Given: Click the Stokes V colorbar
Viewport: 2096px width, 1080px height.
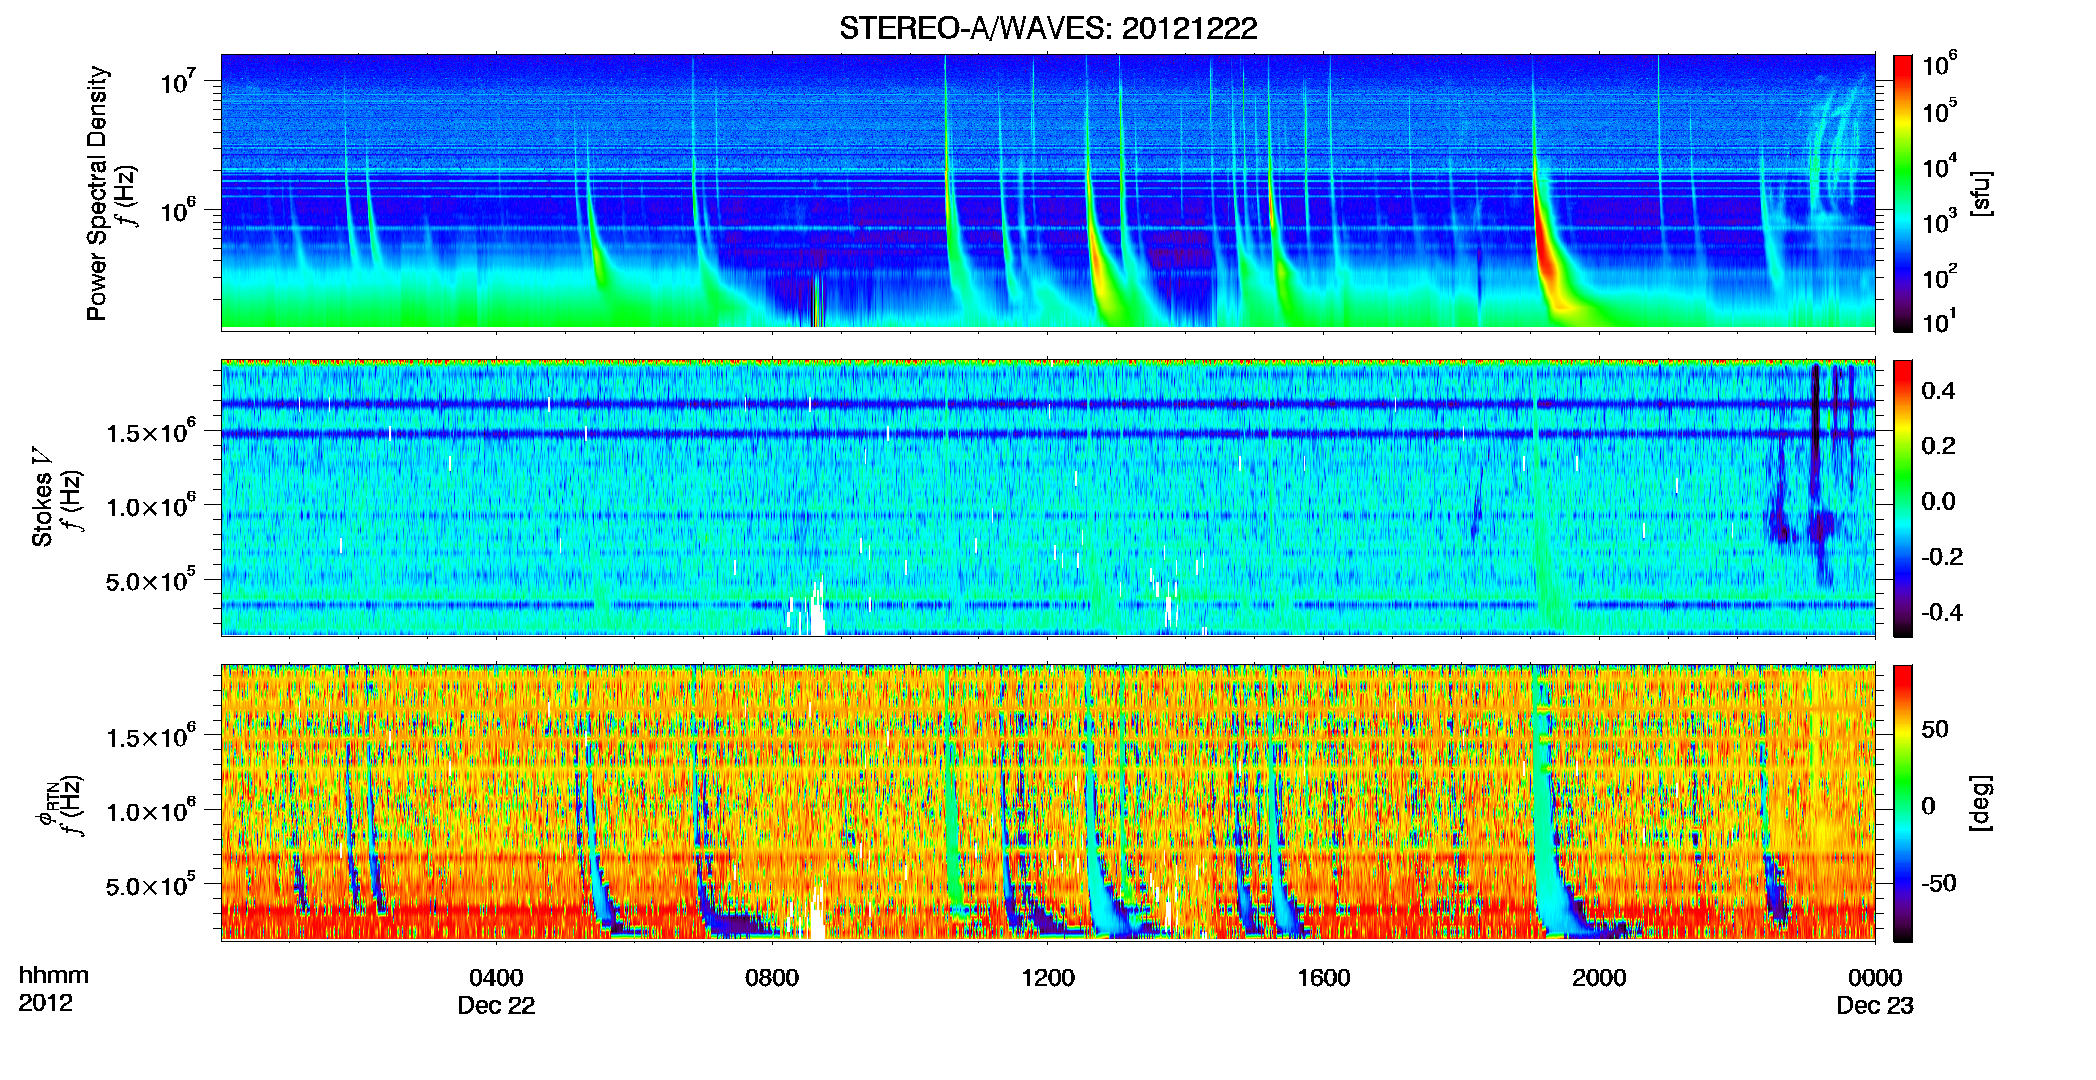Looking at the screenshot, I should [1903, 498].
